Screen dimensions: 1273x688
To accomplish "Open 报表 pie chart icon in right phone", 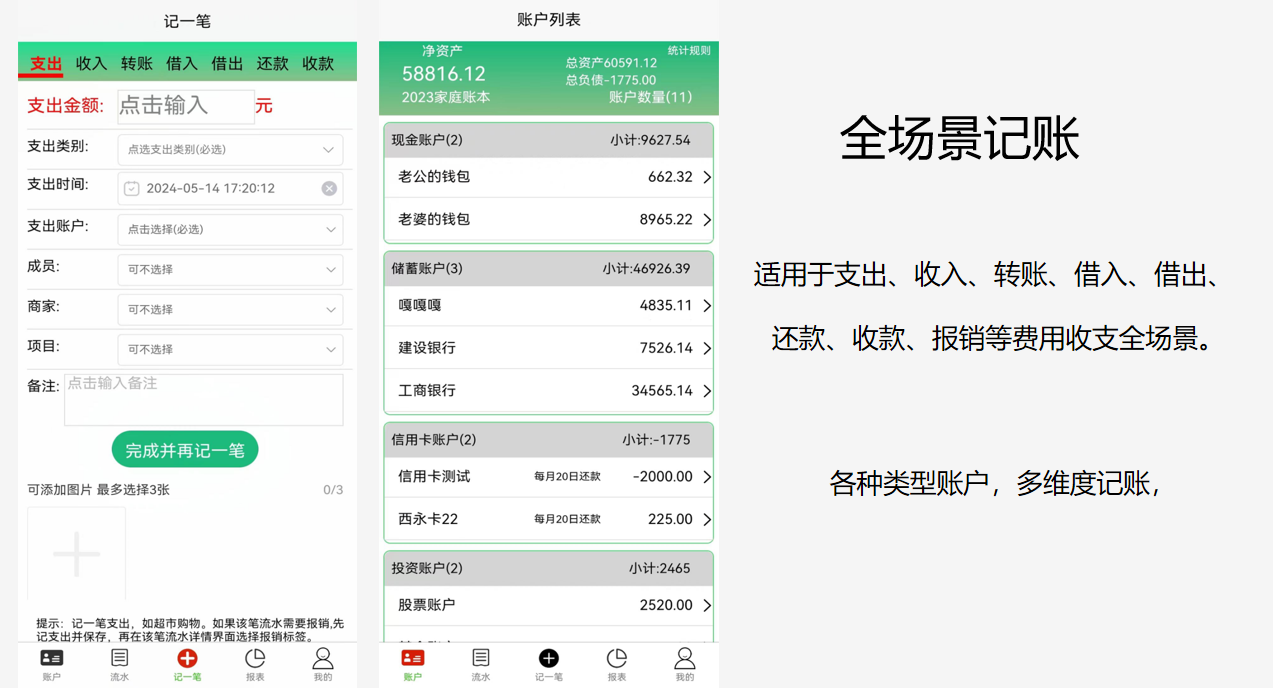I will tap(617, 659).
